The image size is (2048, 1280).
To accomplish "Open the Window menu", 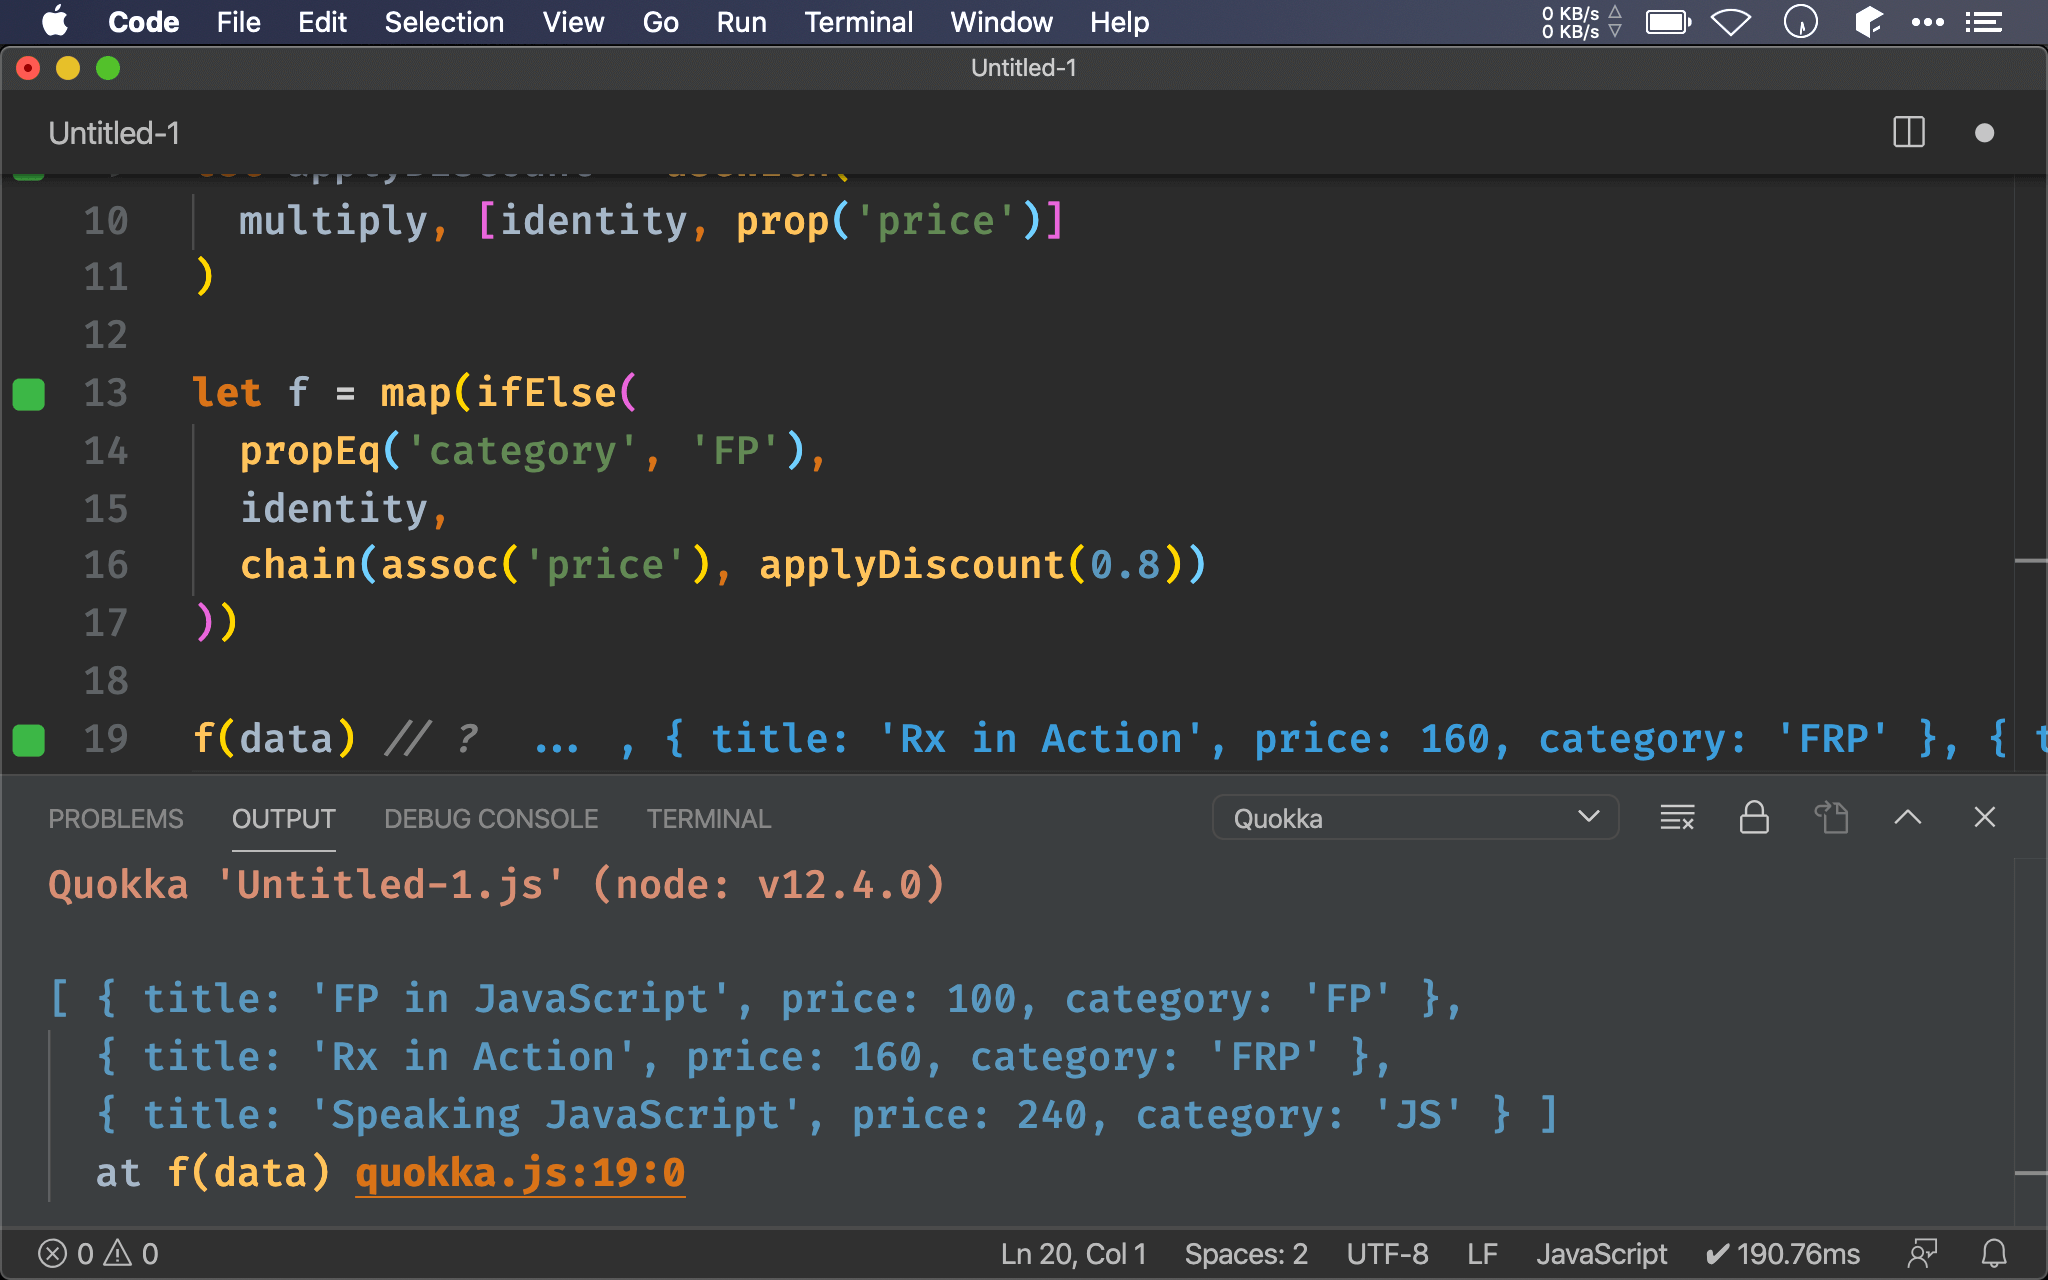I will (x=1001, y=22).
